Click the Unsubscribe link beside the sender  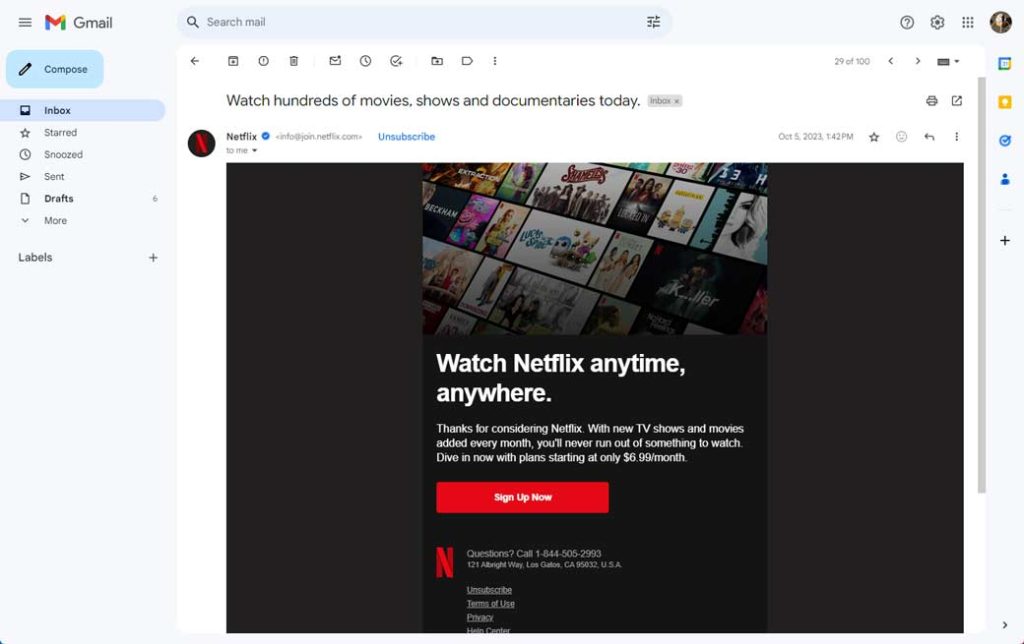click(x=406, y=137)
